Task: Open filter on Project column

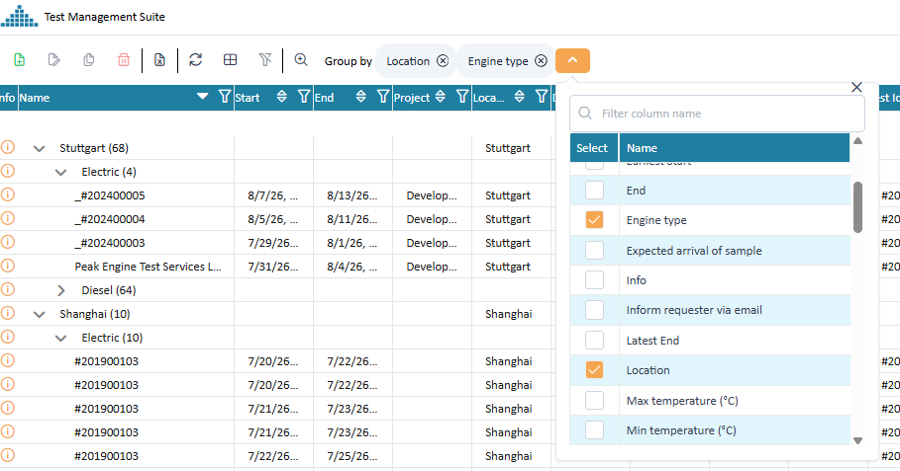Action: pos(463,97)
